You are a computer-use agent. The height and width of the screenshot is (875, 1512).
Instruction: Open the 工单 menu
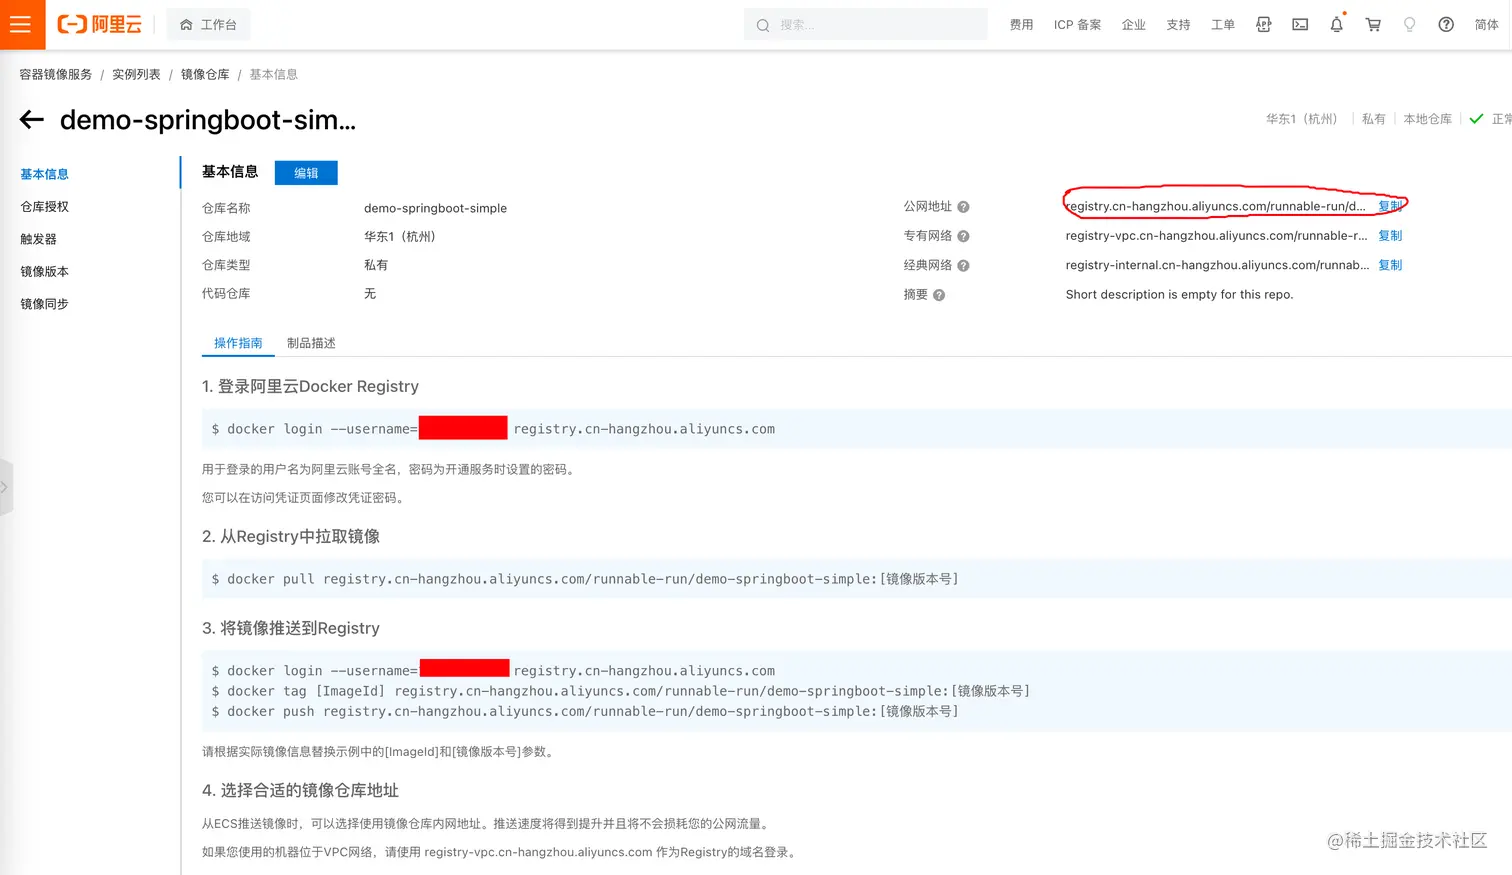tap(1223, 24)
